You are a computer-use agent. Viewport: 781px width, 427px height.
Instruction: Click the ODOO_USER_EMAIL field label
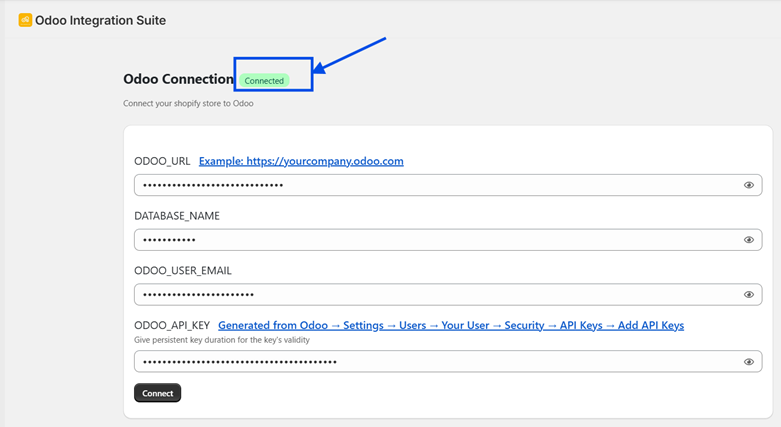coord(183,271)
